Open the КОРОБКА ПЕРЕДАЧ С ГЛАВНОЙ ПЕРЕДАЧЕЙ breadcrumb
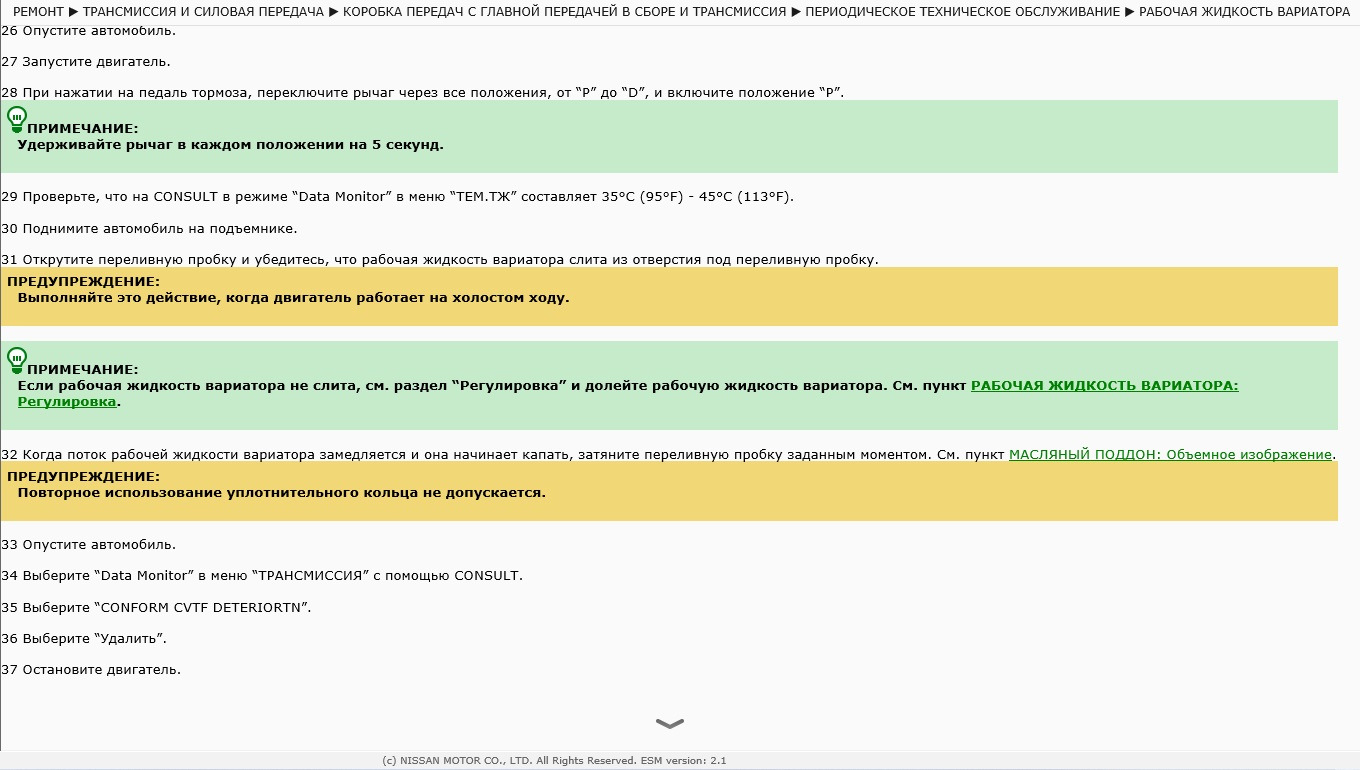The height and width of the screenshot is (770, 1360). click(x=564, y=12)
